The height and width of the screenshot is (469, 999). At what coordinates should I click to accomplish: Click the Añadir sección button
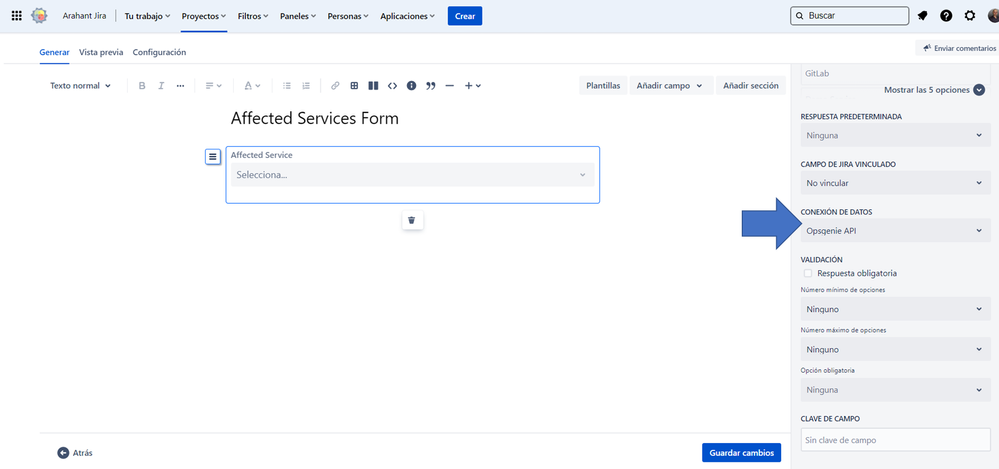tap(751, 85)
